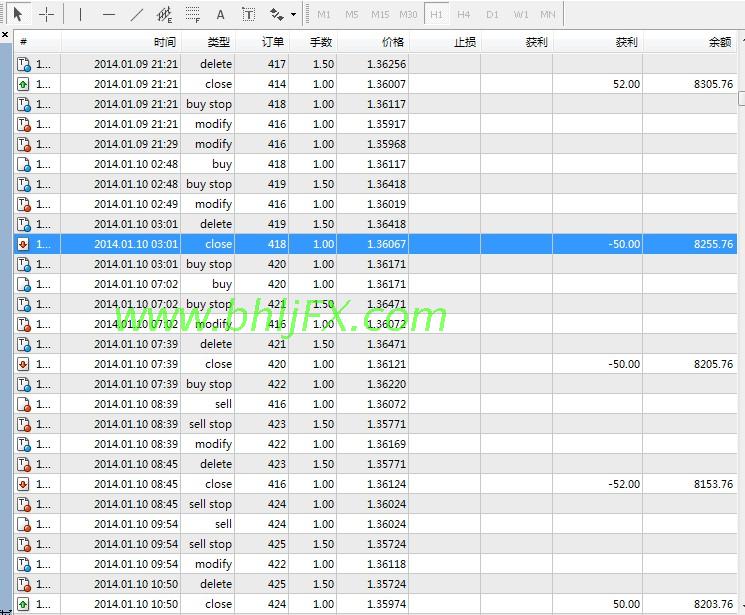Select profit -52.00 cell
This screenshot has height=615, width=745.
624,484
